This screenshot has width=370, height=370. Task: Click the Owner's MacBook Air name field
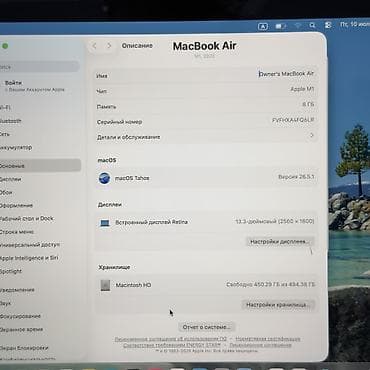(286, 74)
